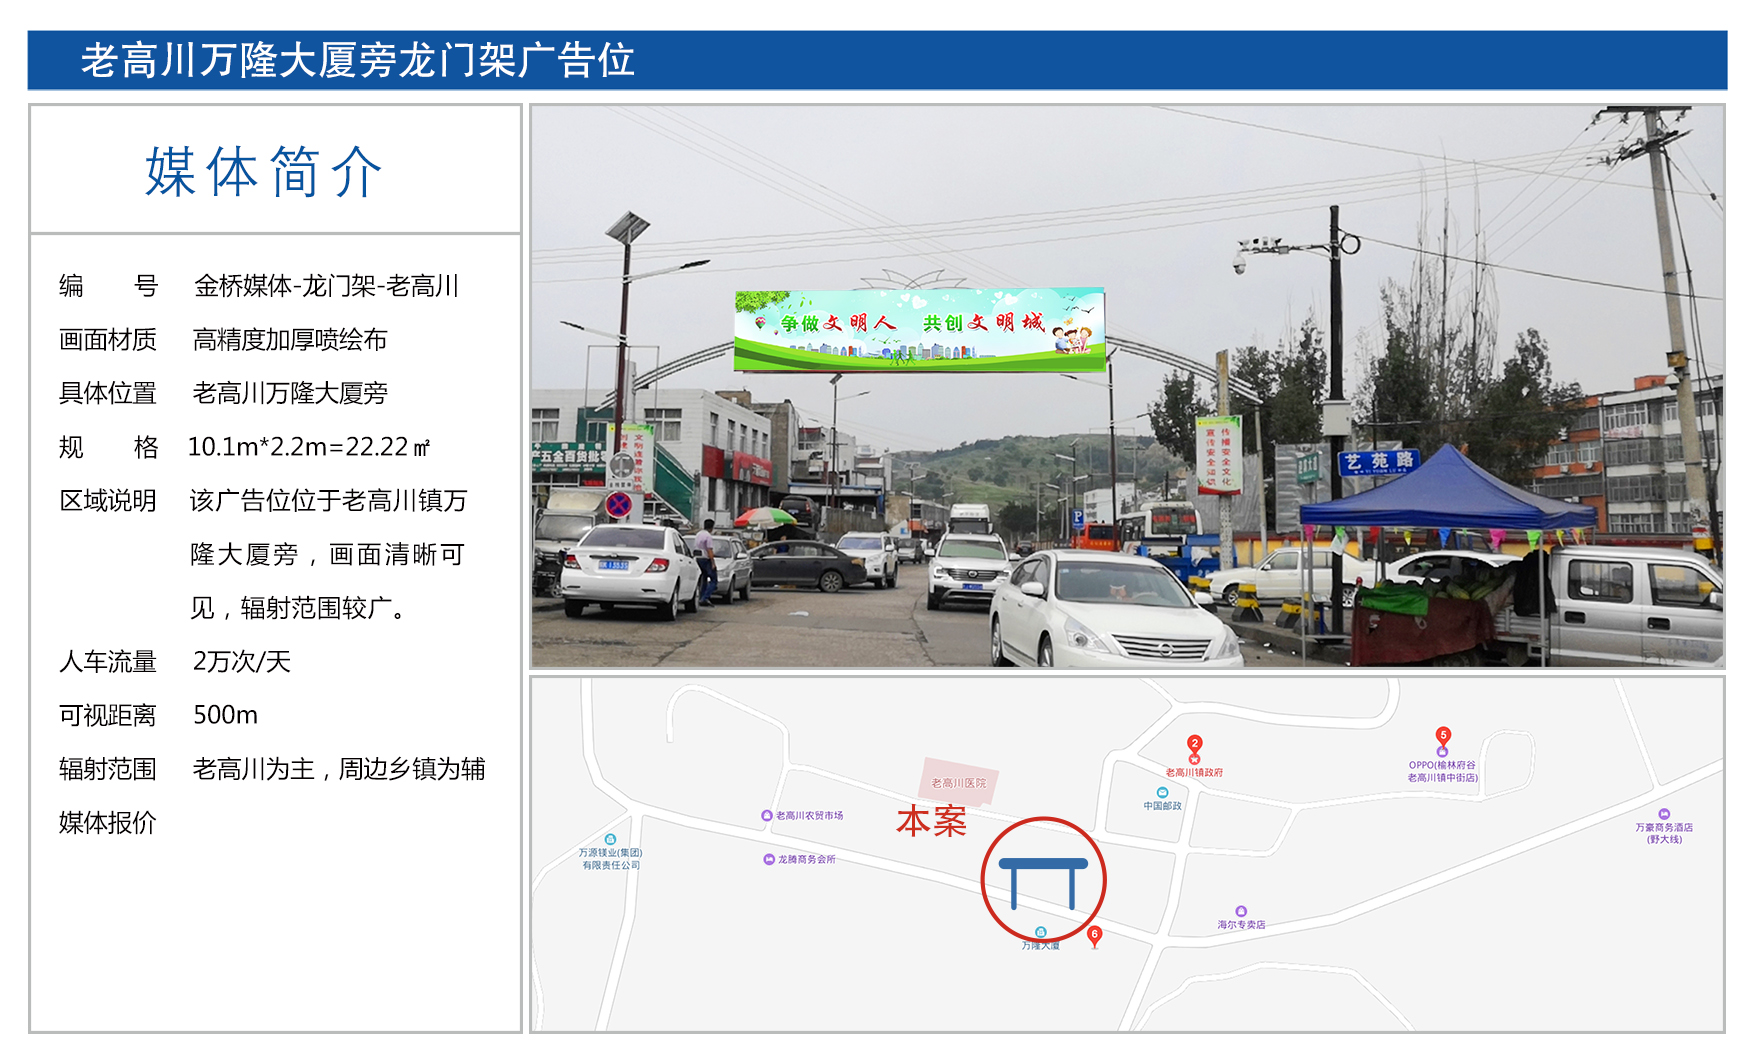The height and width of the screenshot is (1064, 1754).
Task: Click the 老高川医院 pink area on the map
Action: pos(959,782)
